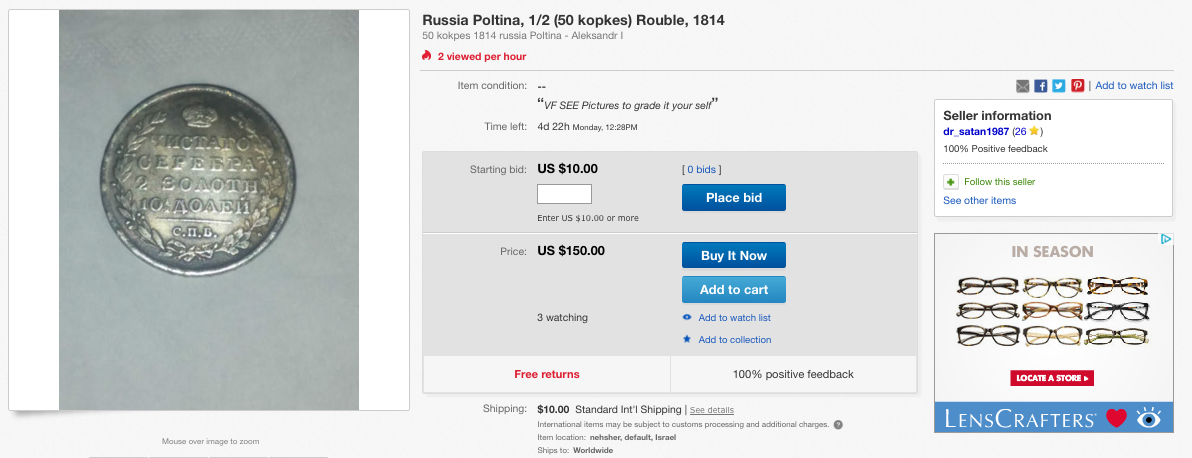Image resolution: width=1192 pixels, height=458 pixels.
Task: Click Locate a Store in LensCrafters ad
Action: point(1053,378)
